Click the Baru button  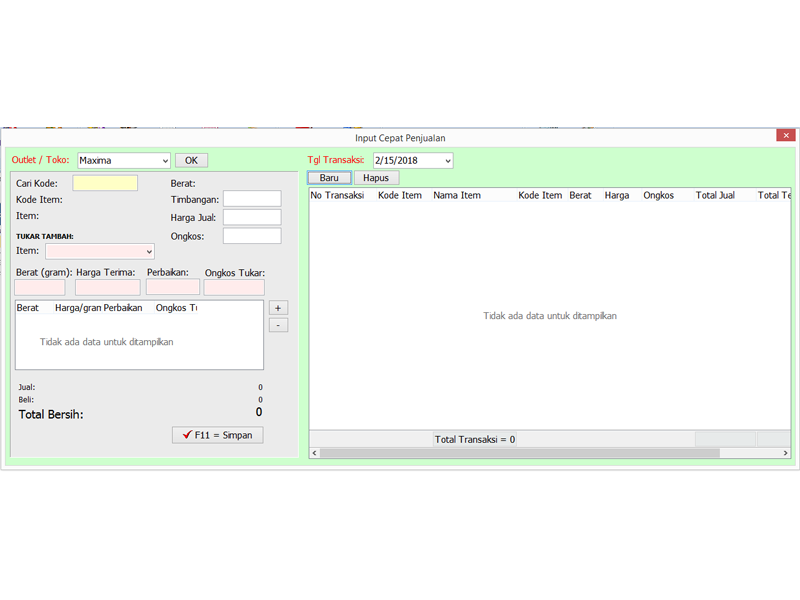pos(329,178)
